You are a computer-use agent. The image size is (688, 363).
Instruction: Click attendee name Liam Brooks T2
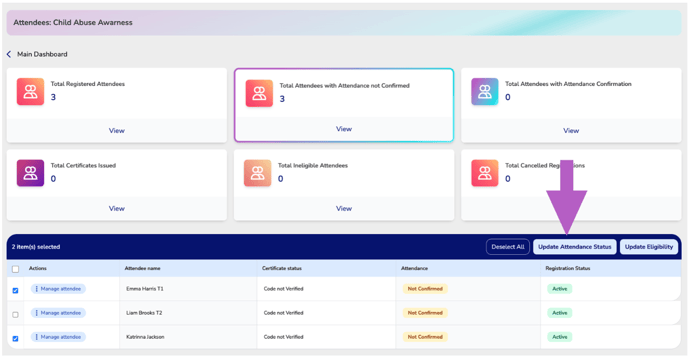coord(144,313)
